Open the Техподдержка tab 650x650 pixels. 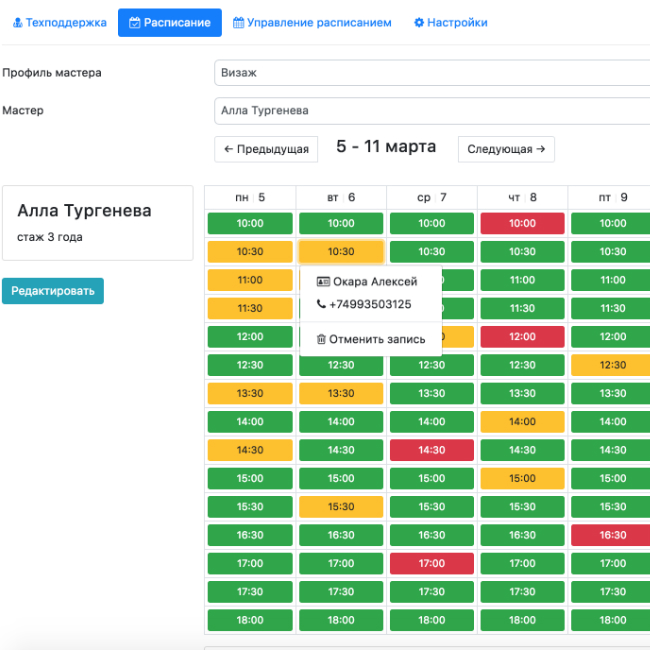(60, 22)
